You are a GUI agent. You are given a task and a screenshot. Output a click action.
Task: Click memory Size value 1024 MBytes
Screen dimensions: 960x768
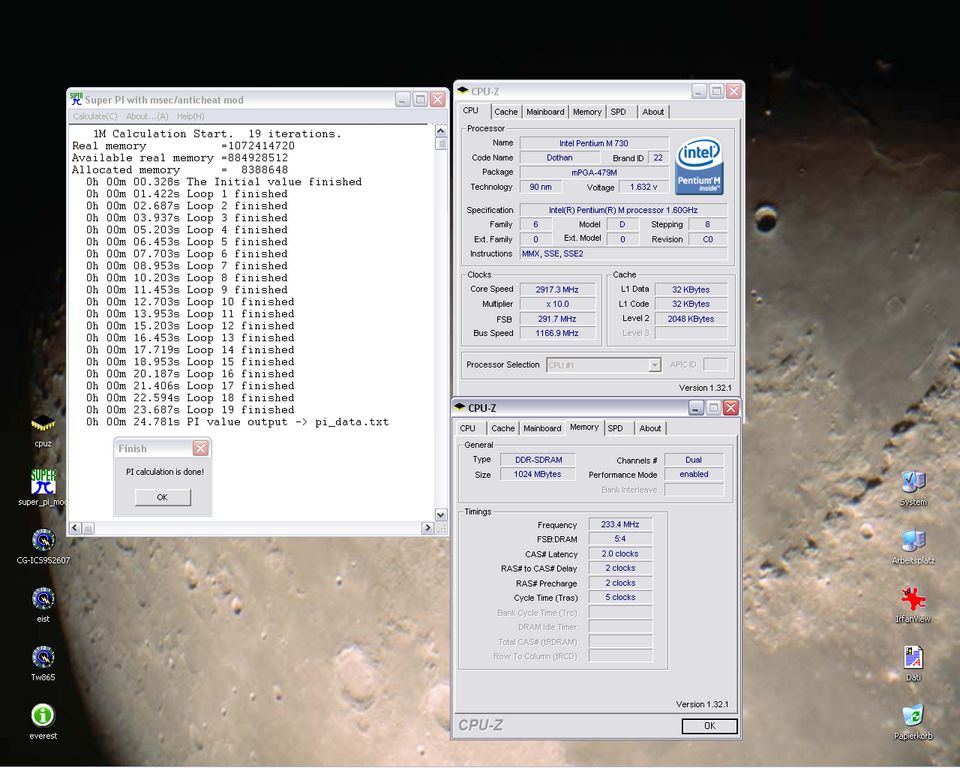[538, 474]
